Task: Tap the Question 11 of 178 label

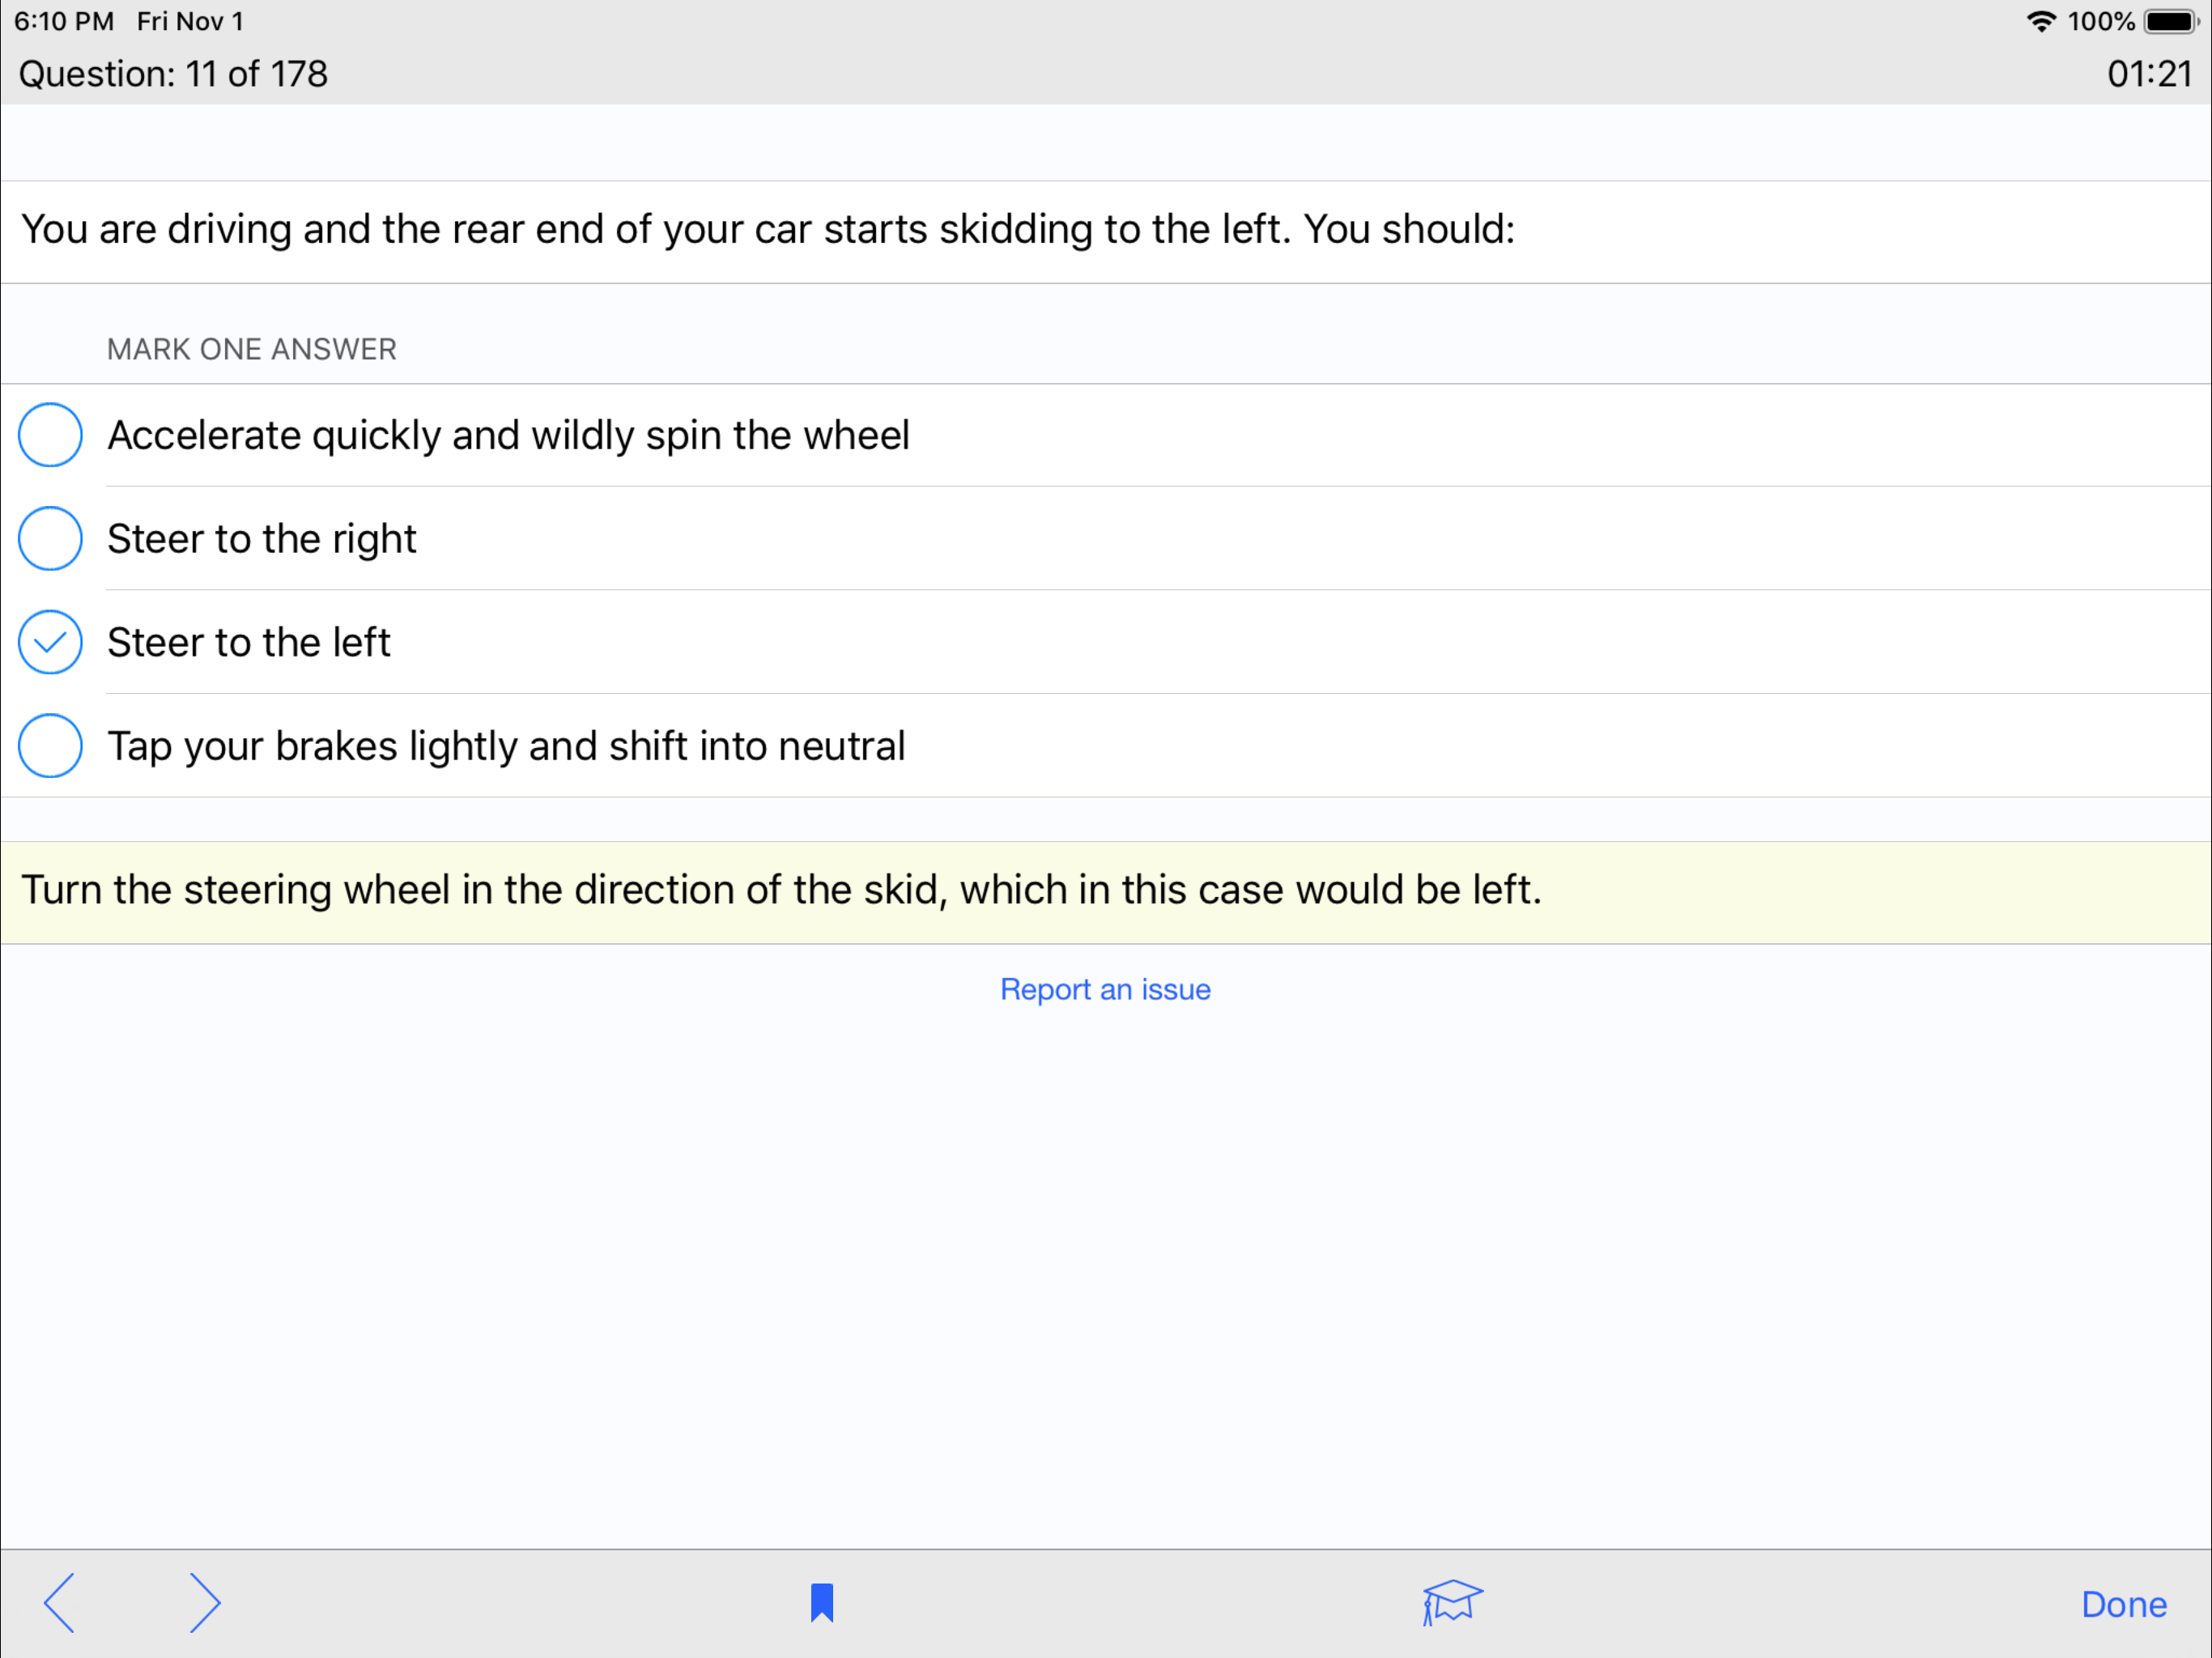Action: click(173, 74)
